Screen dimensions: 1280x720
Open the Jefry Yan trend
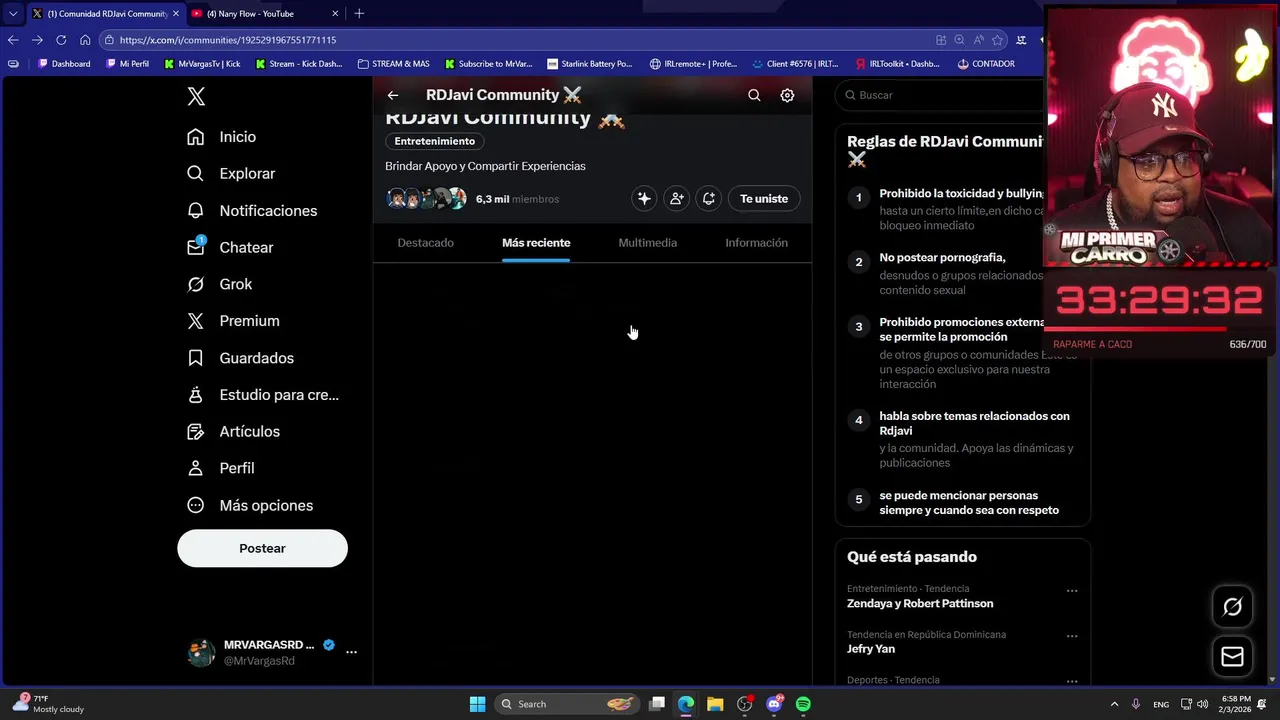[871, 649]
